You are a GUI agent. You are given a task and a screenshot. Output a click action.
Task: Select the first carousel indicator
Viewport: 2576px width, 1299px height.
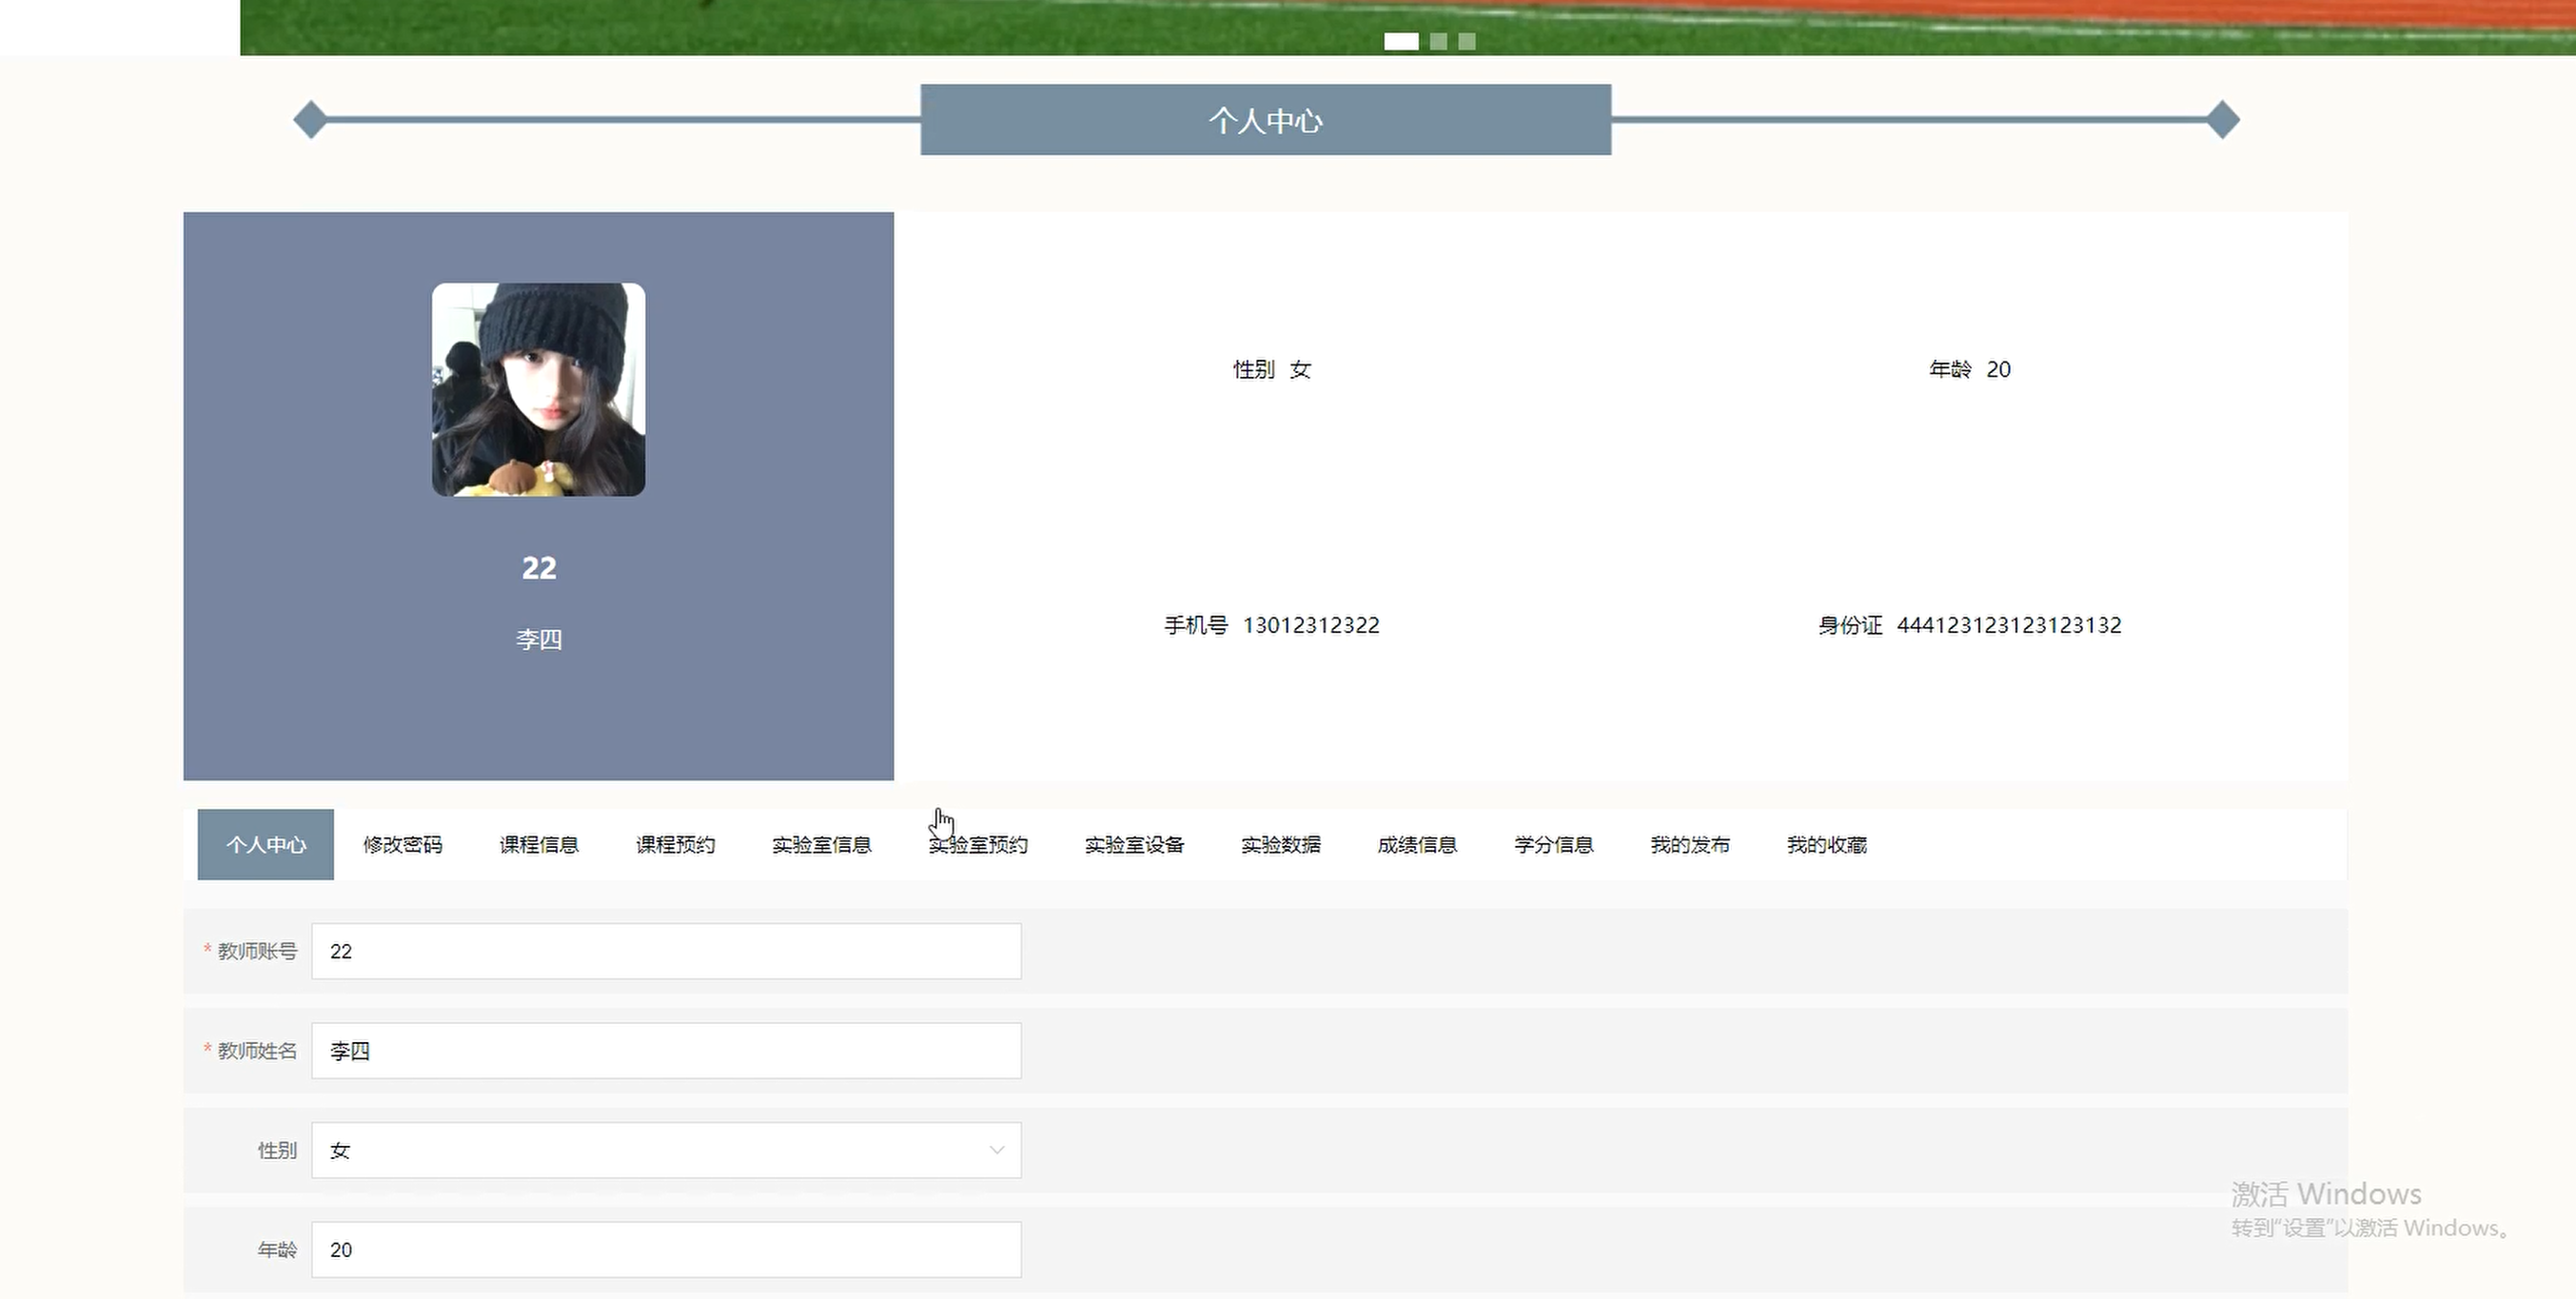(1401, 41)
